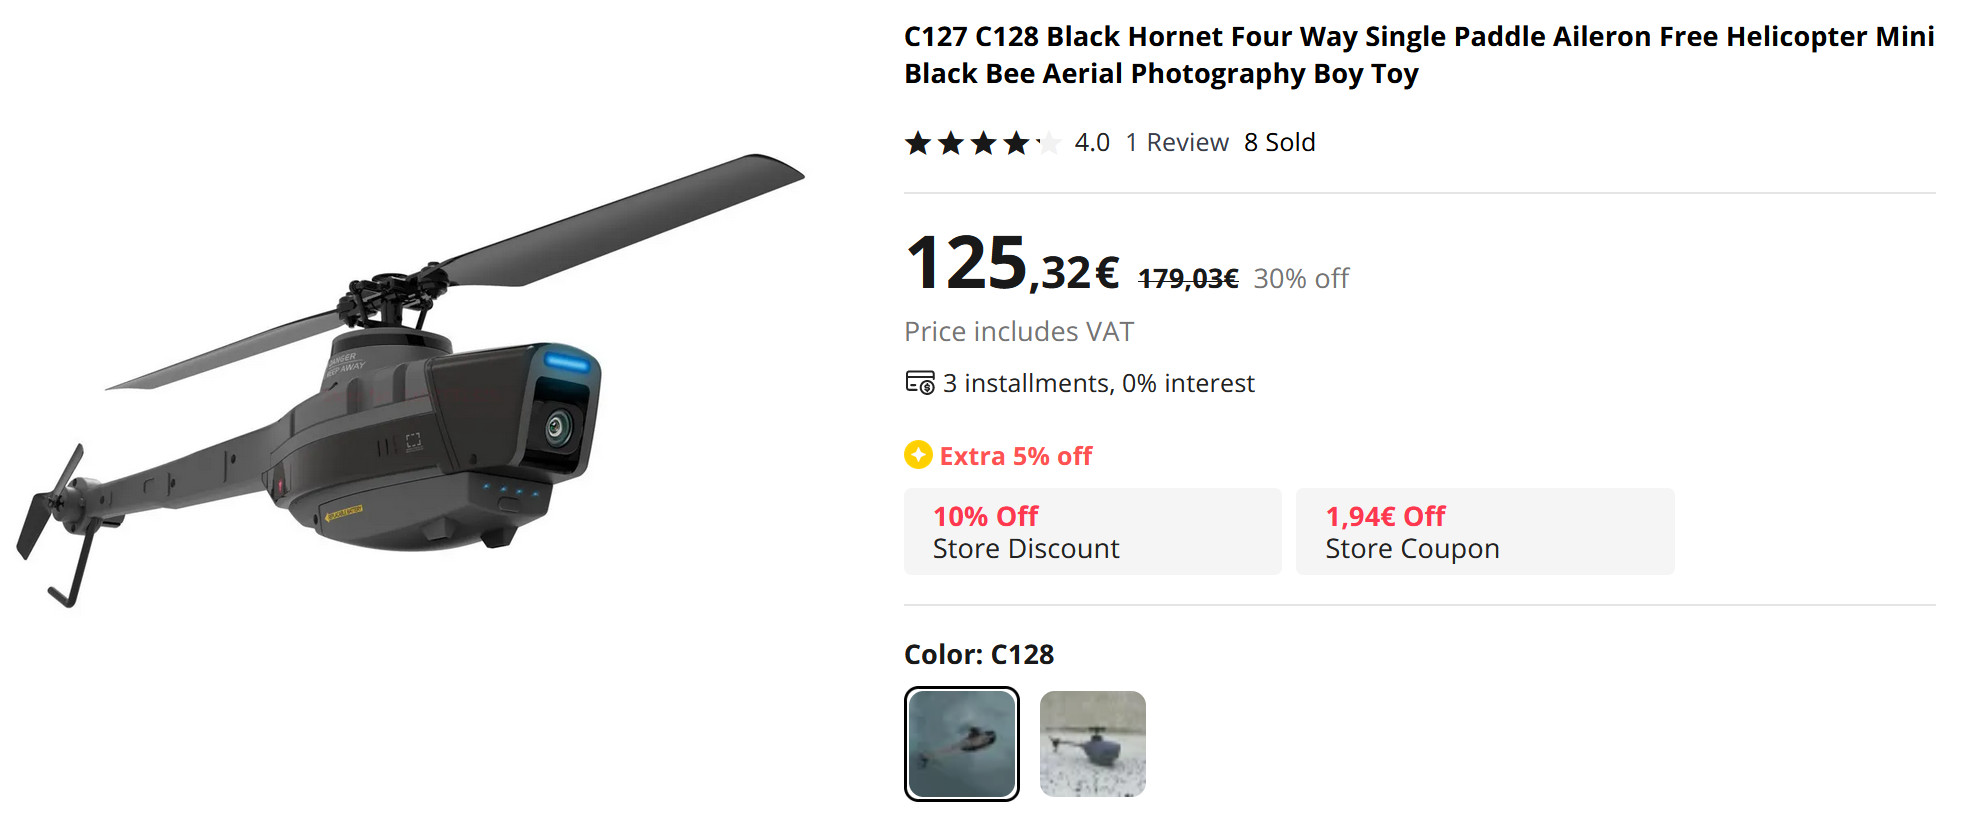Open the 1 Review link
This screenshot has height=815, width=1963.
(x=1176, y=143)
